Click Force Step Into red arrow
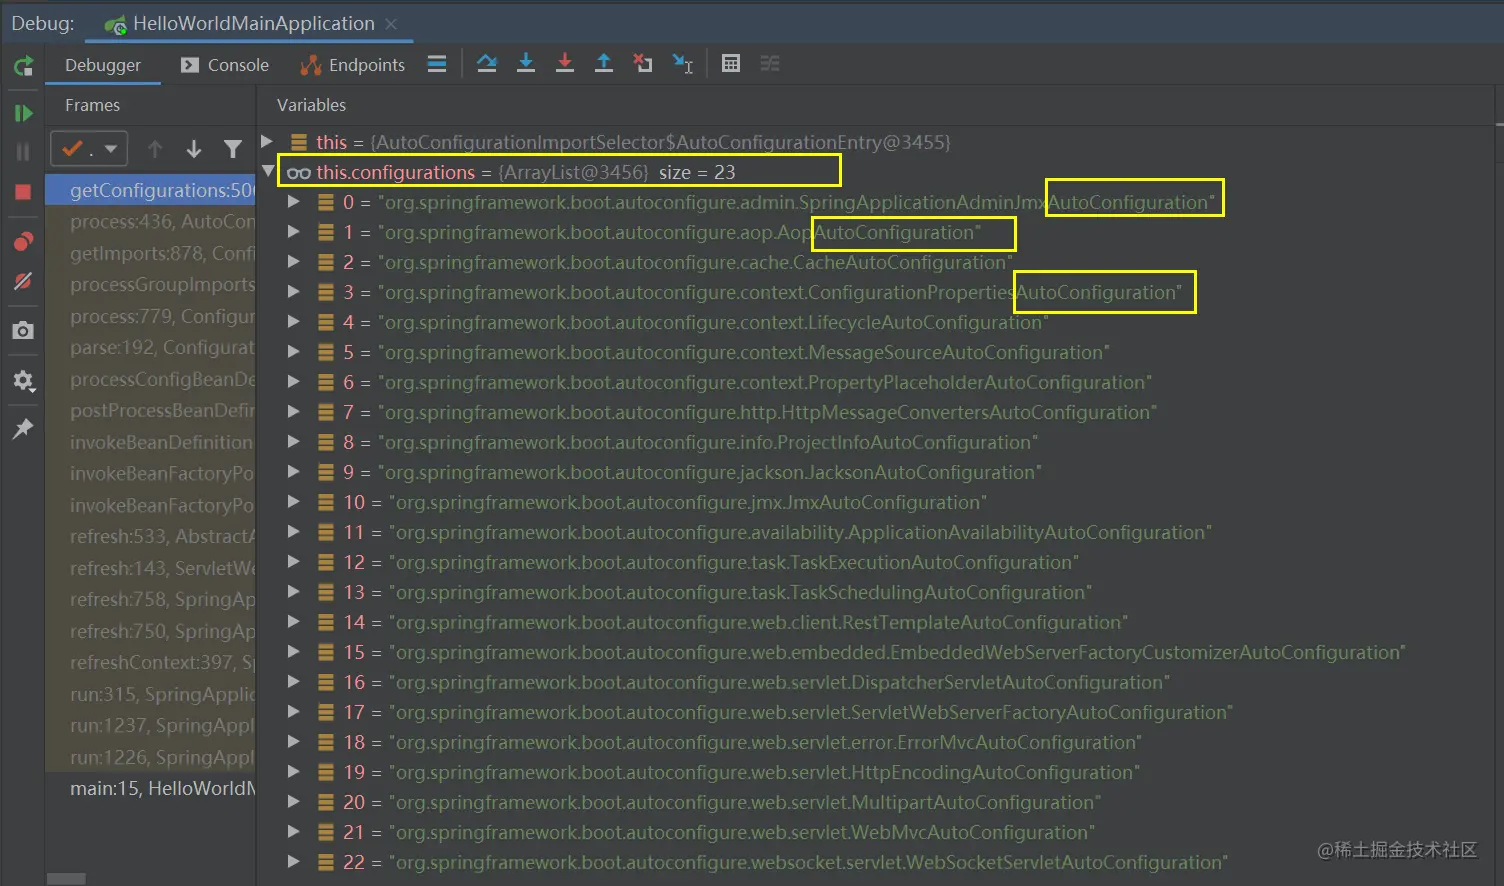This screenshot has width=1504, height=886. pyautogui.click(x=565, y=64)
